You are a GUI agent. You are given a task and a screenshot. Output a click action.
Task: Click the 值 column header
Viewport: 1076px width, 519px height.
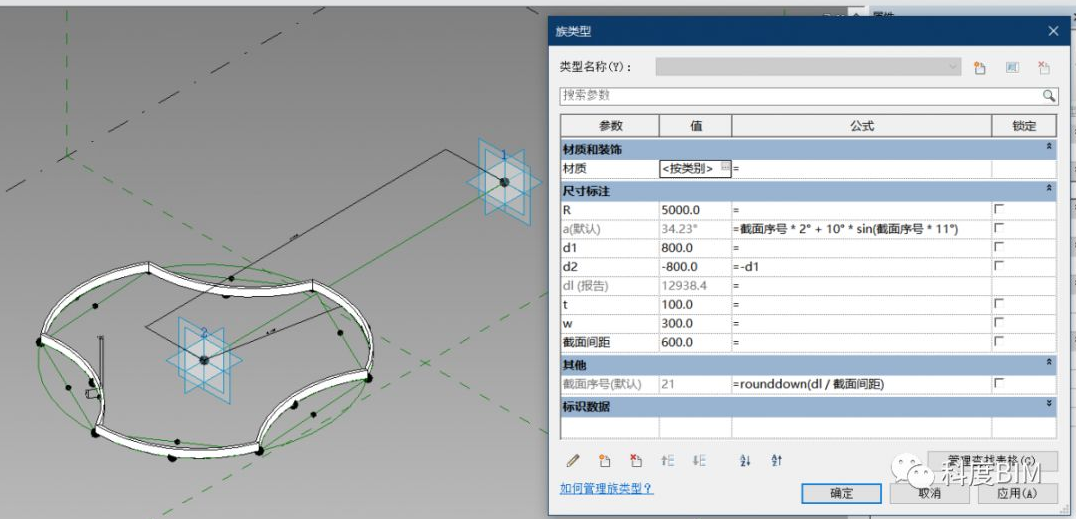pos(695,126)
